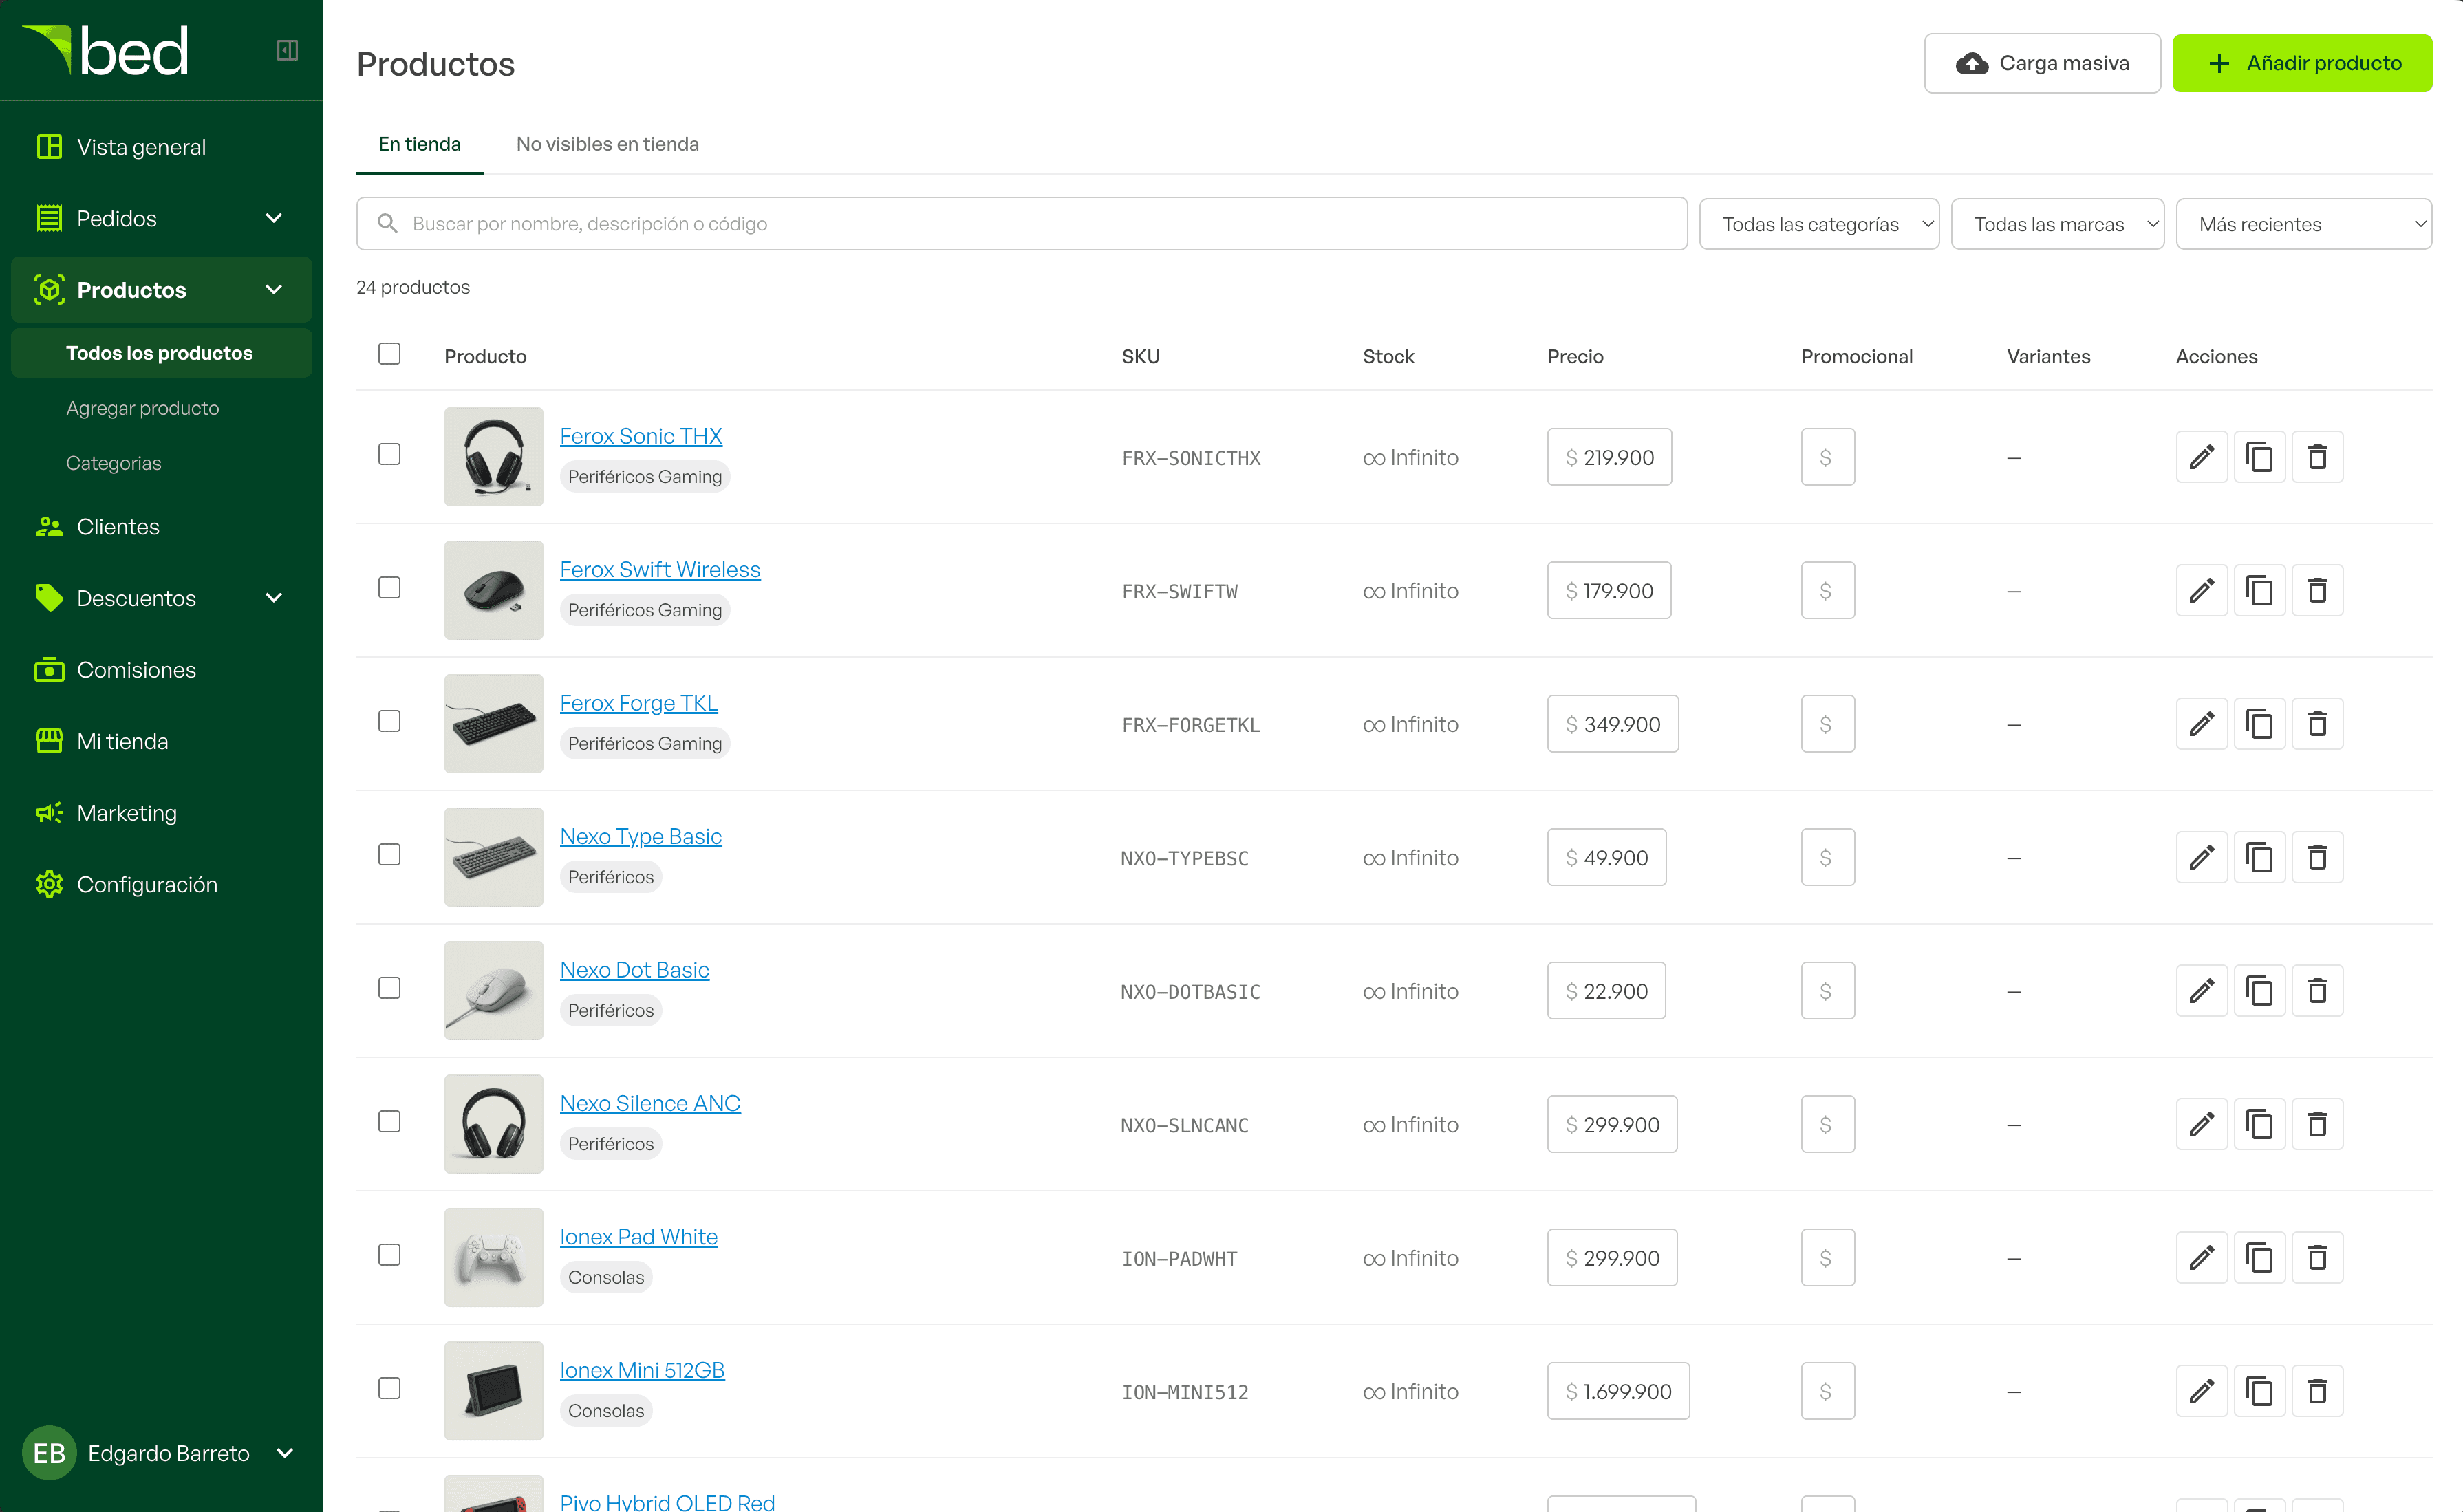This screenshot has height=1512, width=2463.
Task: Select the En tienda tab
Action: tap(419, 144)
